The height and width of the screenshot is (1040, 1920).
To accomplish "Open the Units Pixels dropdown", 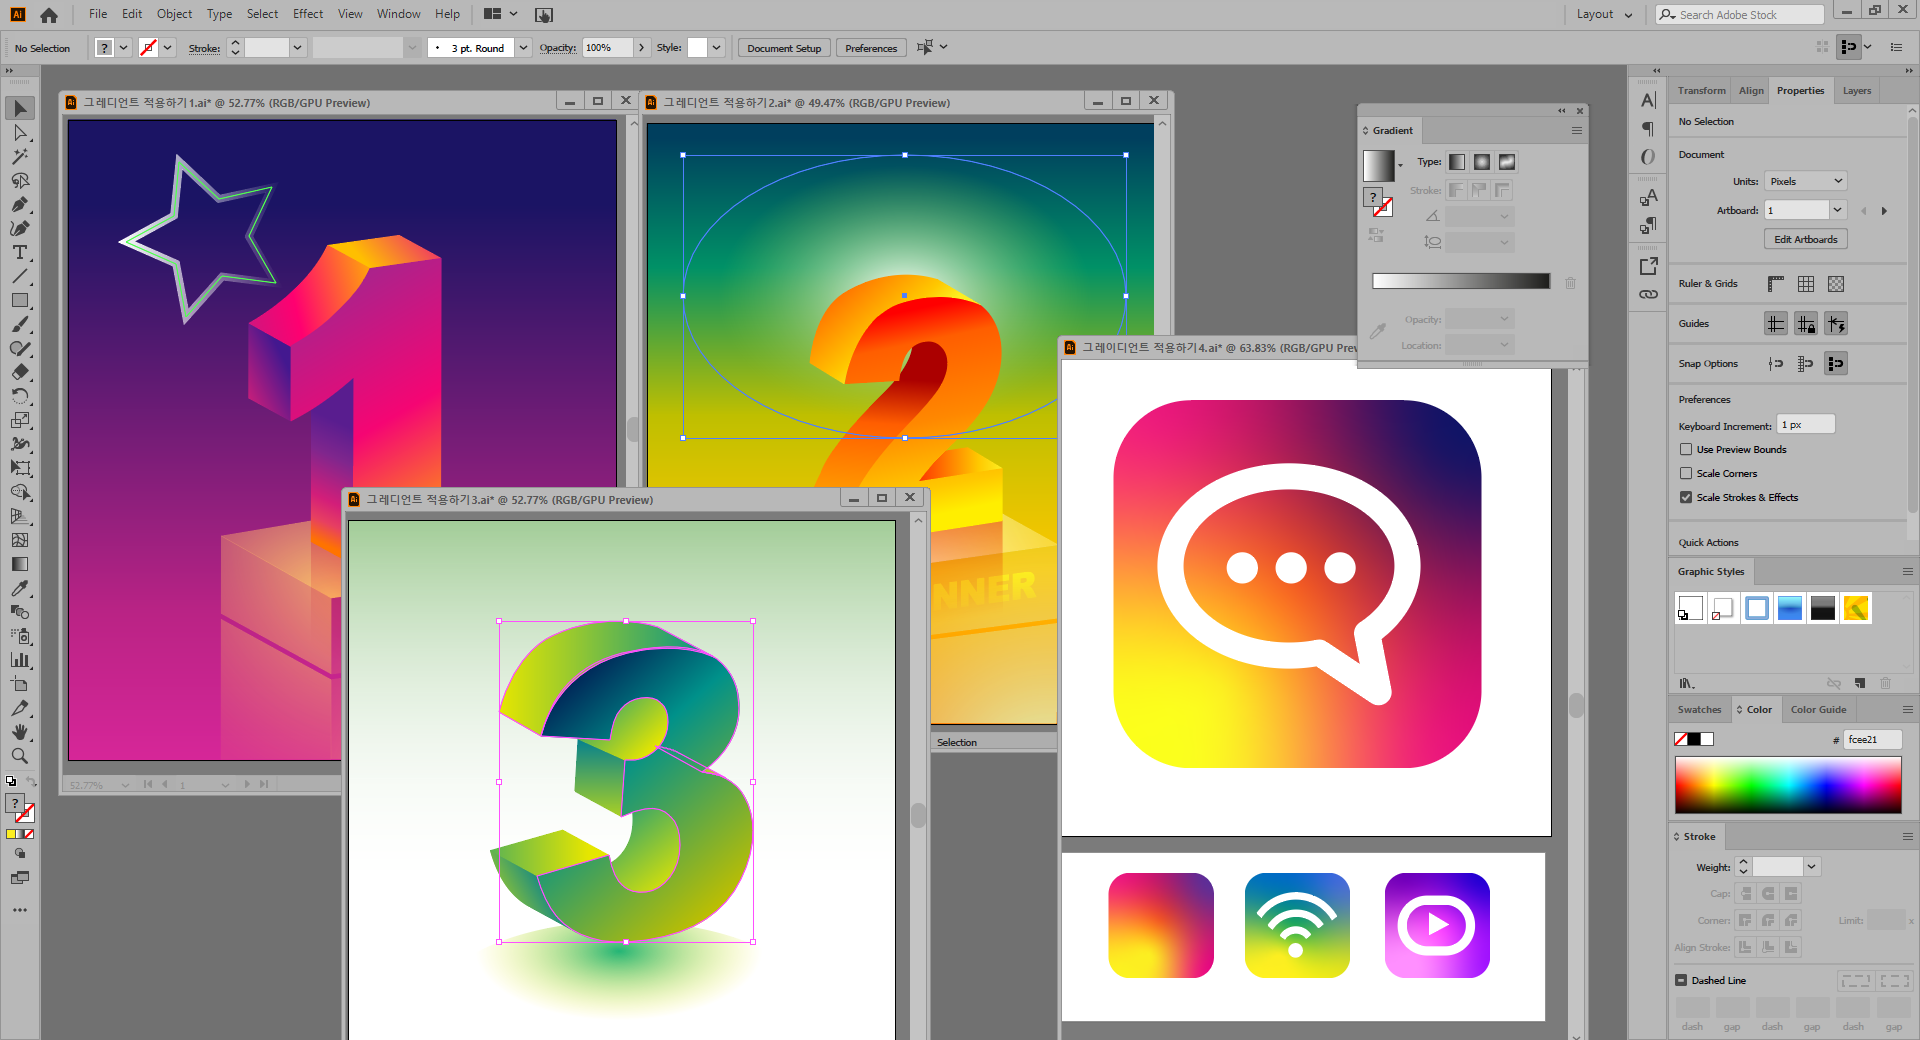I will pos(1805,182).
